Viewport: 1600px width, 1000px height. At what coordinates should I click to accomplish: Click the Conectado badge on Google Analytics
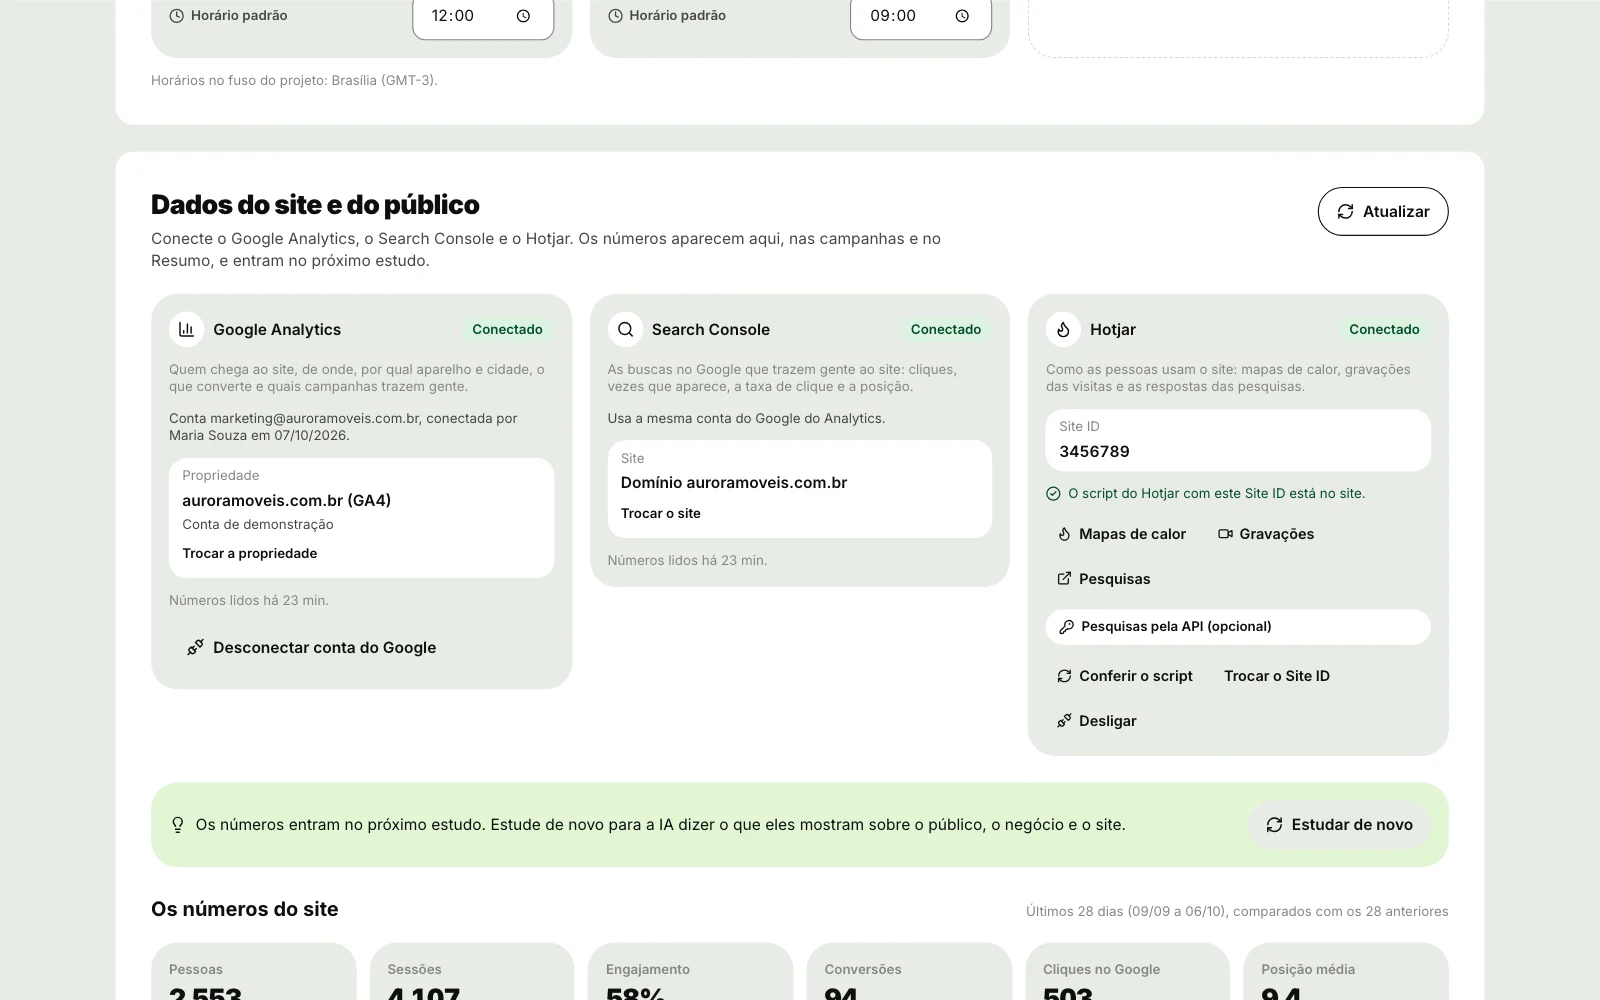[507, 329]
